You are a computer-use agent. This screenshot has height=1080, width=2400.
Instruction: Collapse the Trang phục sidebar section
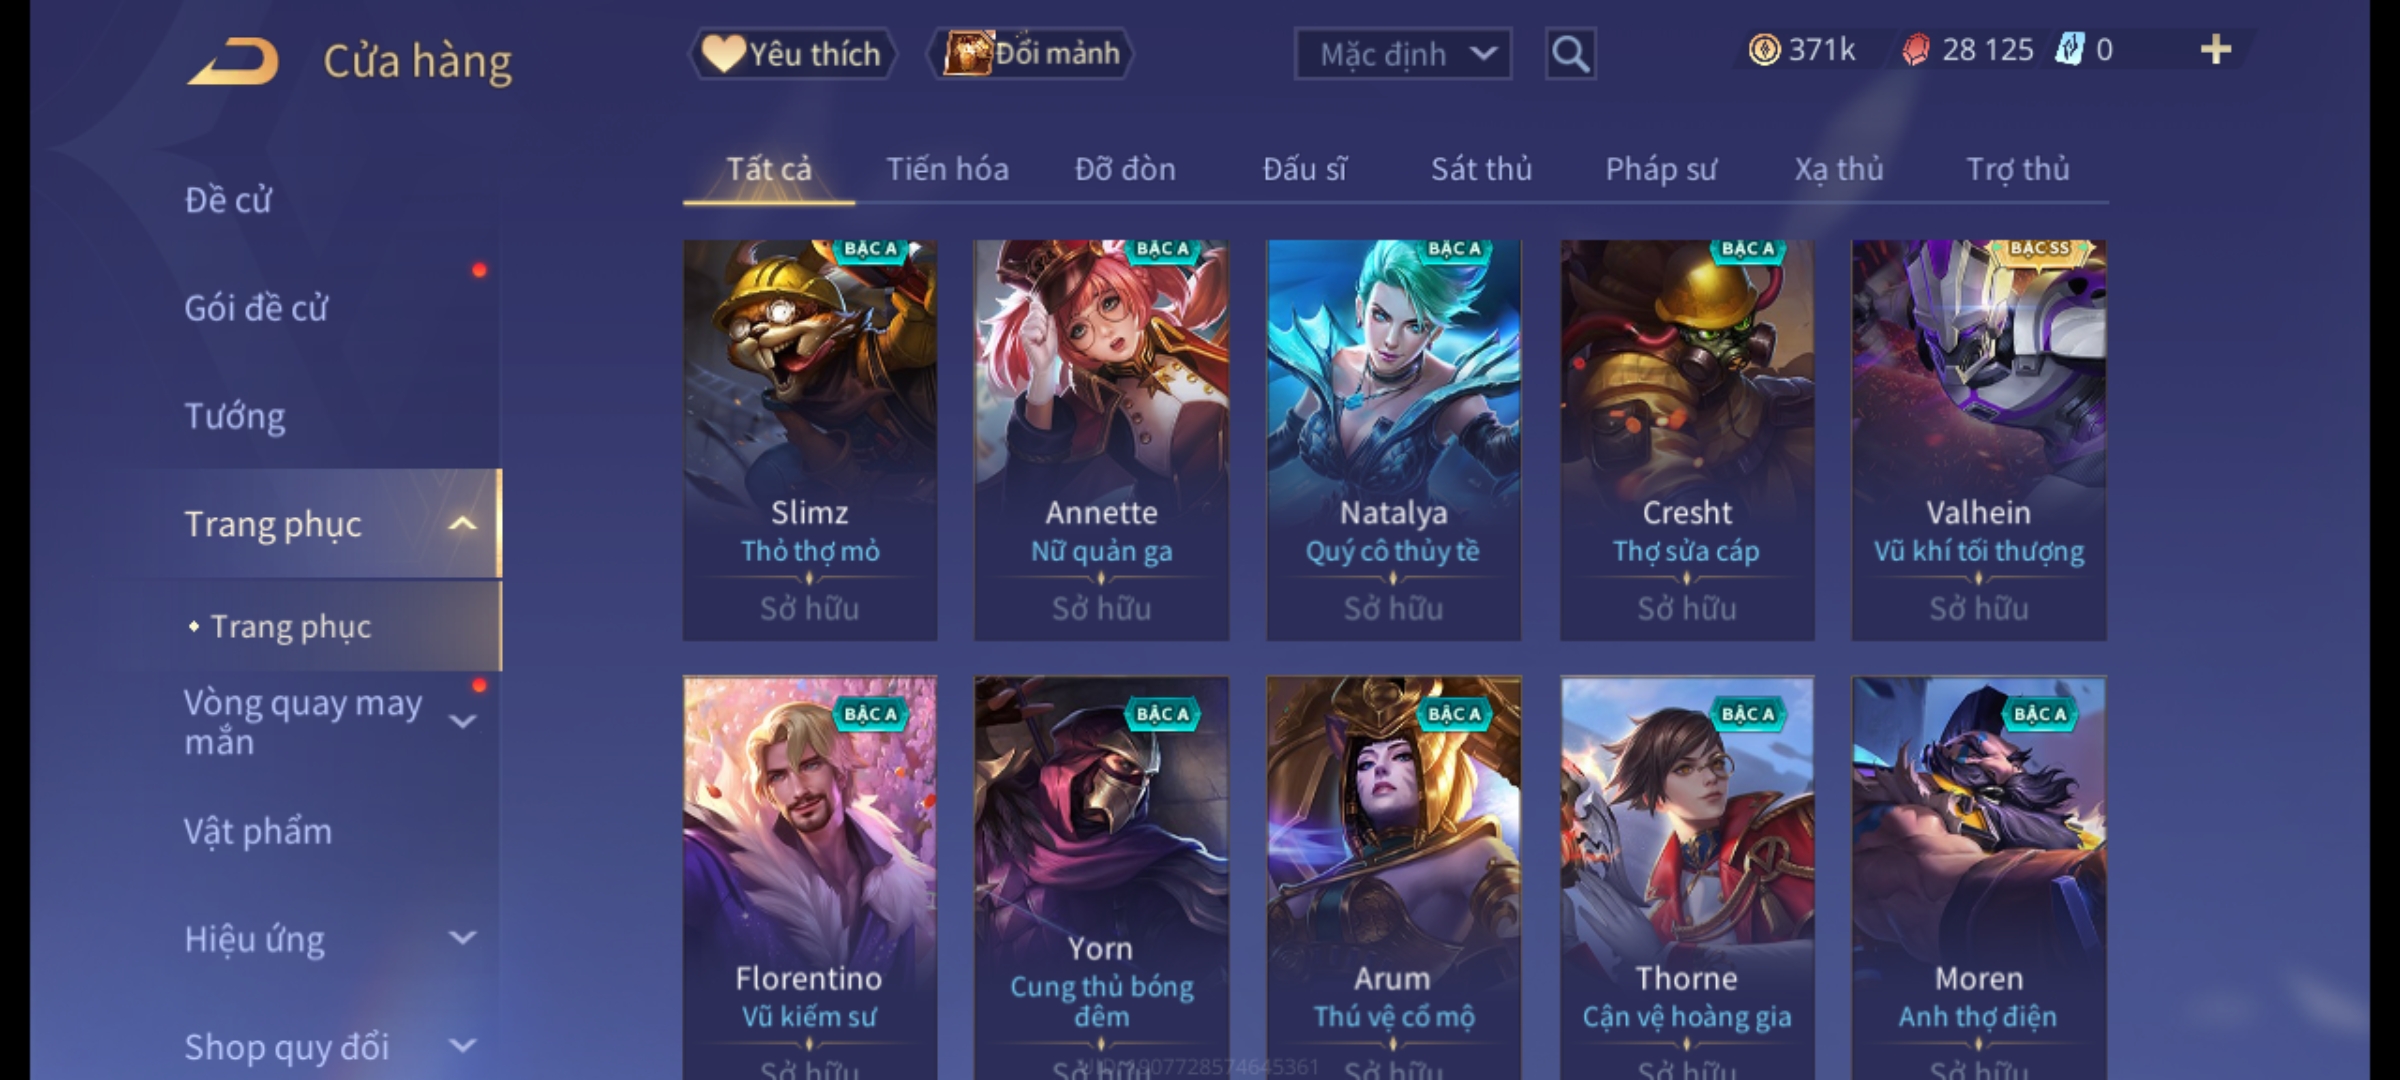pyautogui.click(x=462, y=524)
